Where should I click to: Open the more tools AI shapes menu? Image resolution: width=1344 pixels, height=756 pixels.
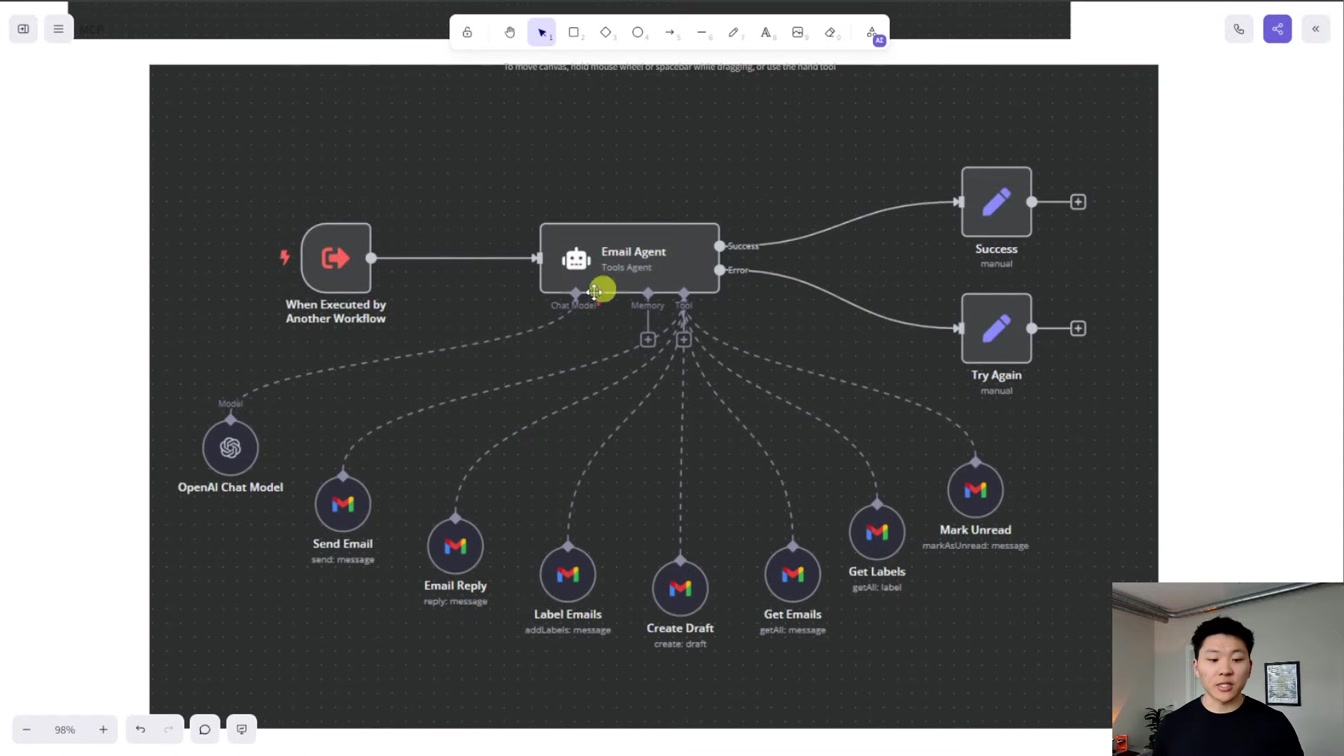(873, 33)
